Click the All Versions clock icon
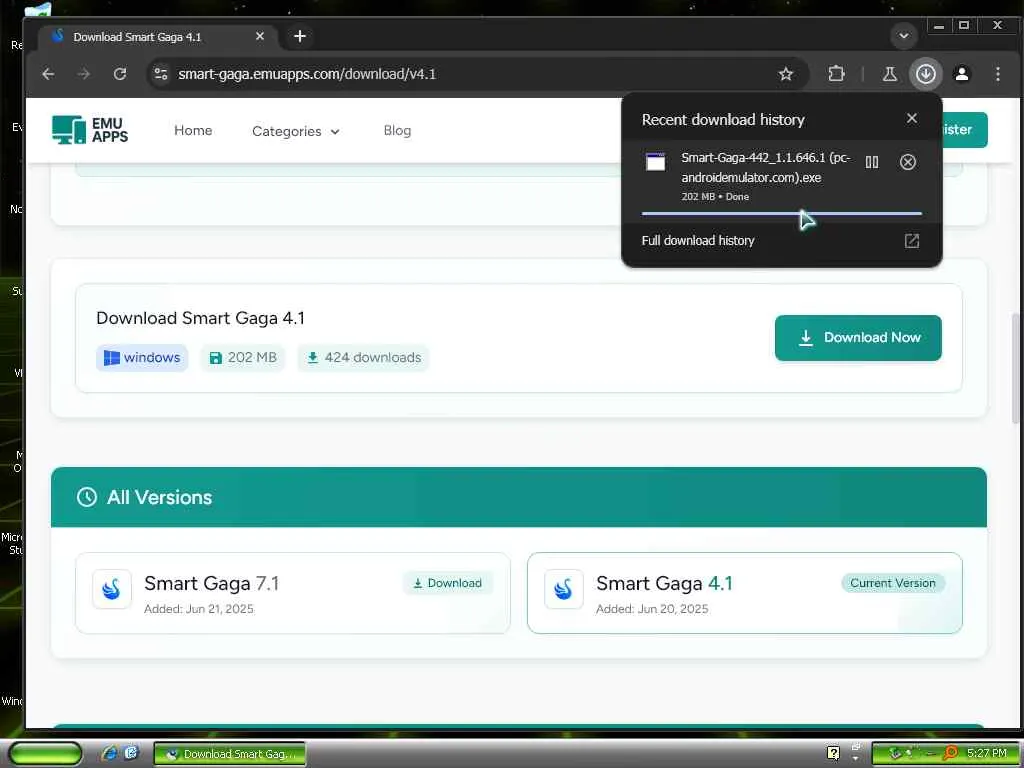The height and width of the screenshot is (768, 1024). (x=87, y=497)
